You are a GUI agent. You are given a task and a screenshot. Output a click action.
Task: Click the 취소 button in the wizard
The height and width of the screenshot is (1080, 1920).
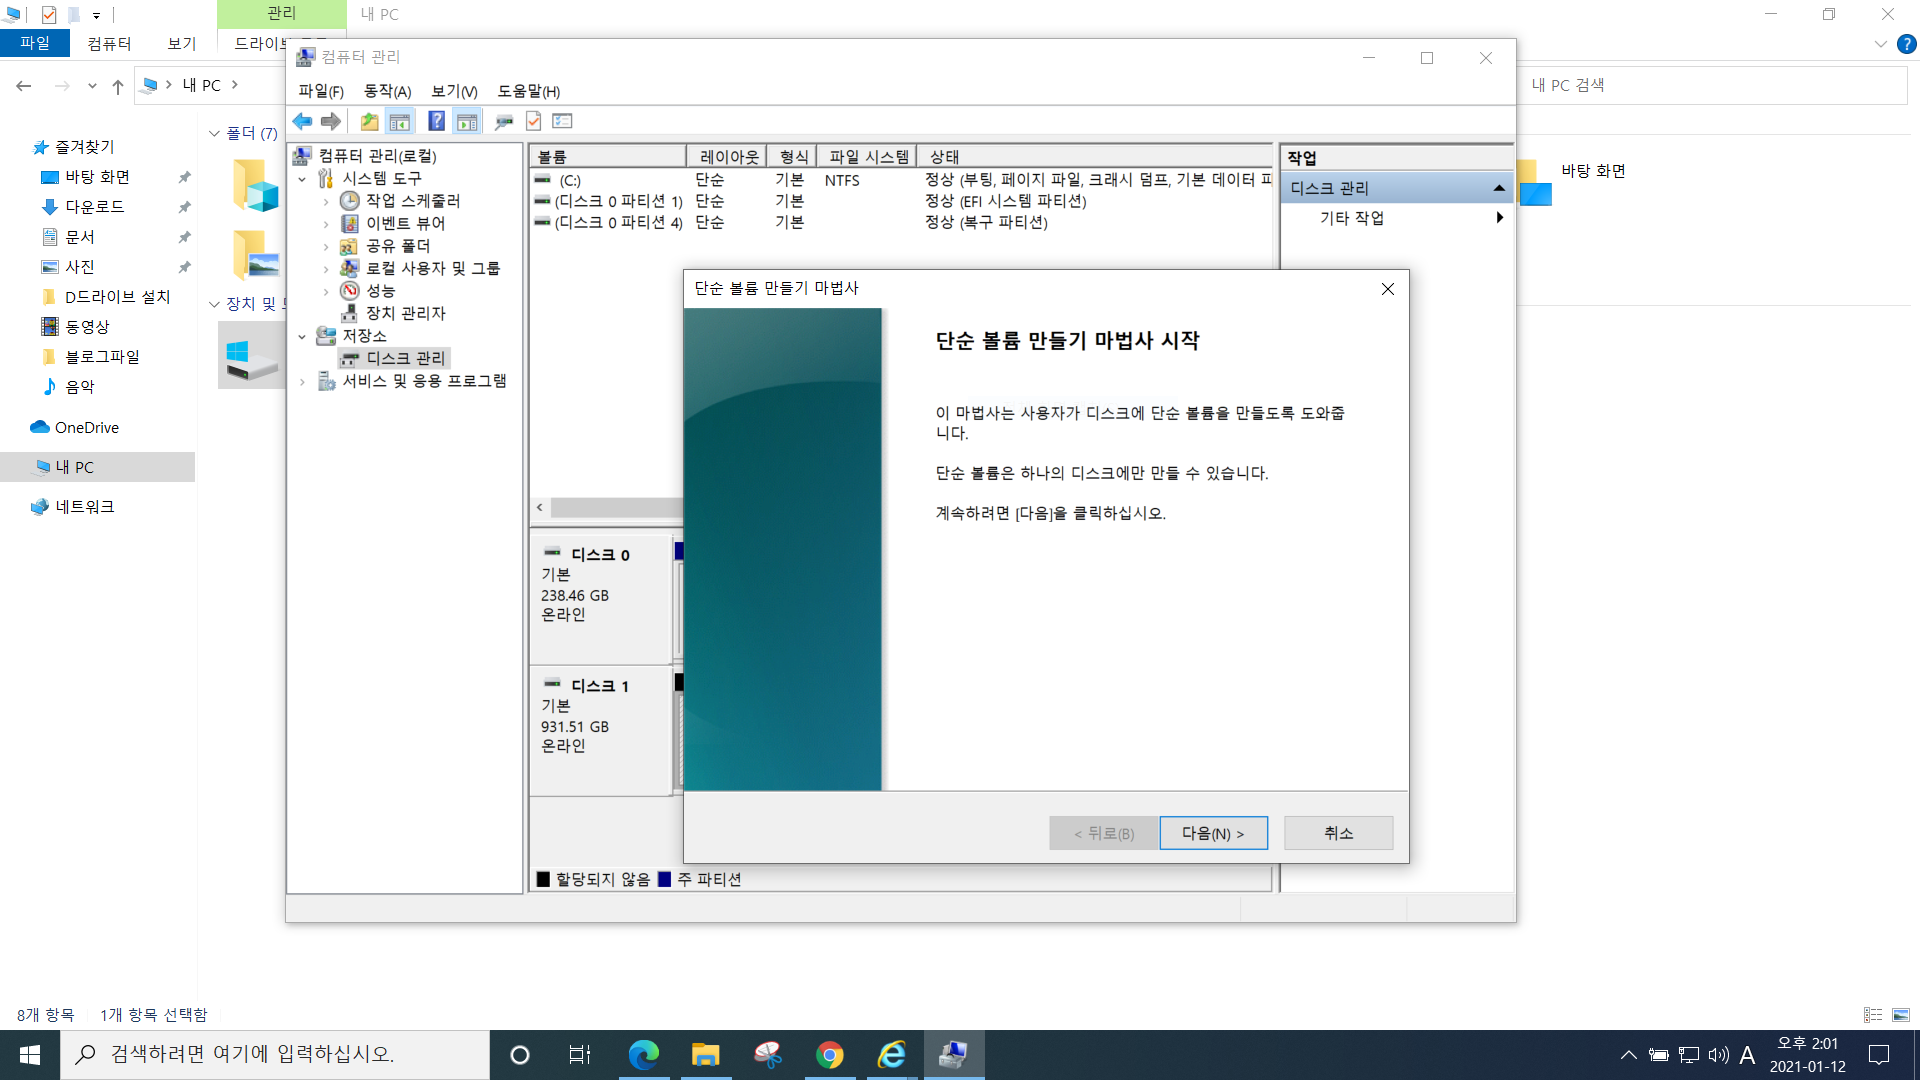(x=1338, y=833)
